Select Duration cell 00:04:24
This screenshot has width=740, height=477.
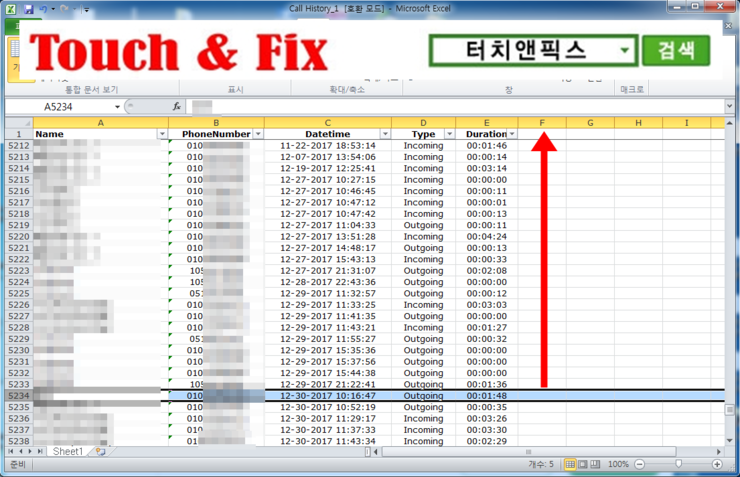(x=487, y=236)
